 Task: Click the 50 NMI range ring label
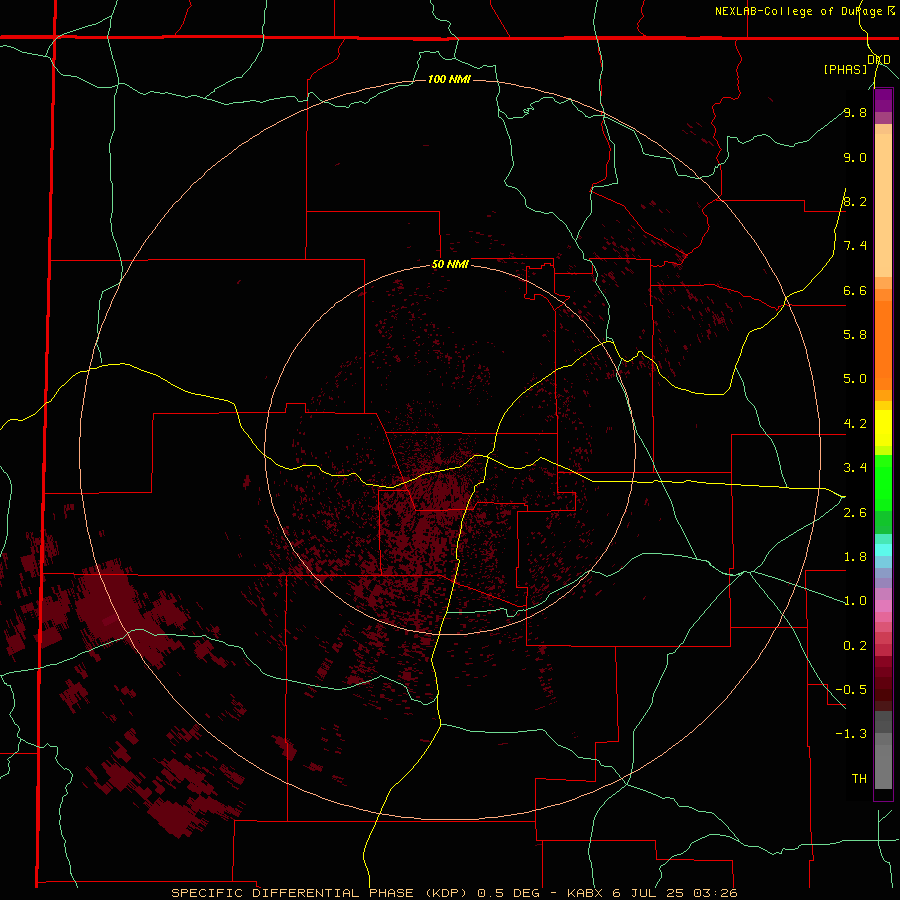coord(450,264)
